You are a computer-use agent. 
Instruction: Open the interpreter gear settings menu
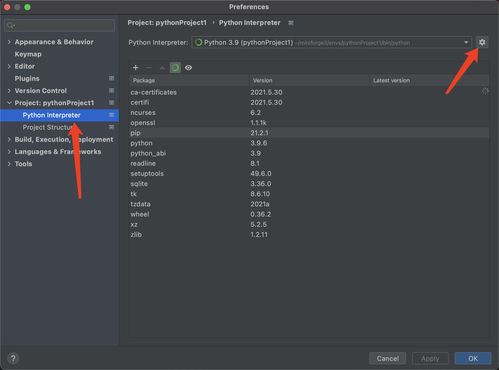click(482, 42)
